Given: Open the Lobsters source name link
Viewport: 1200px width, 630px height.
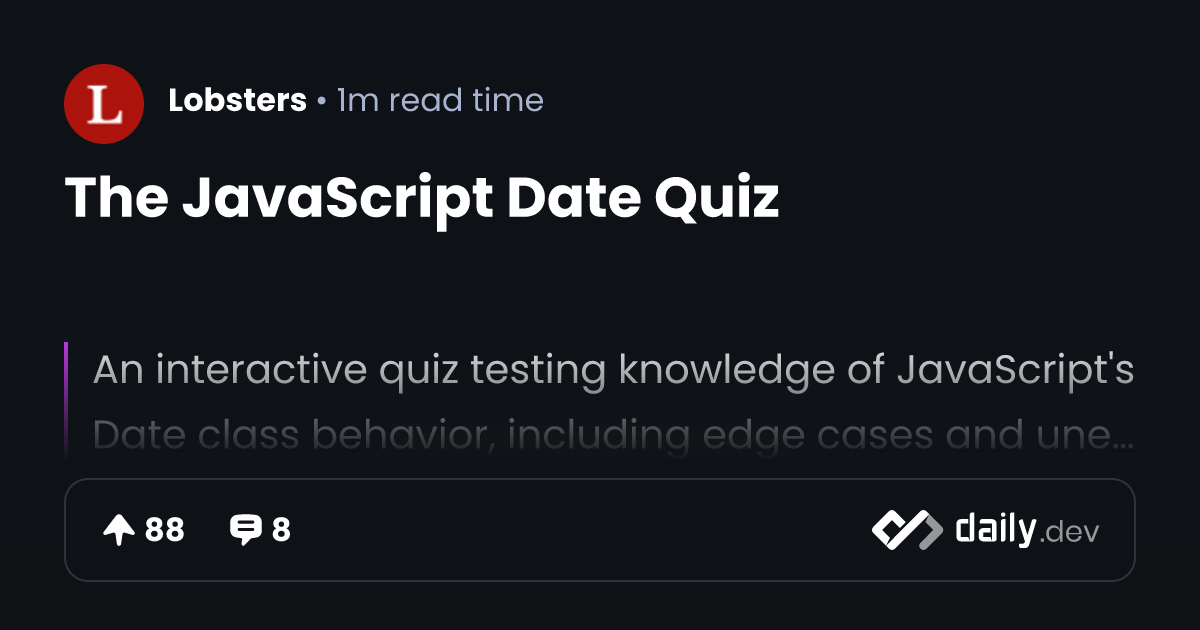Looking at the screenshot, I should coord(237,101).
